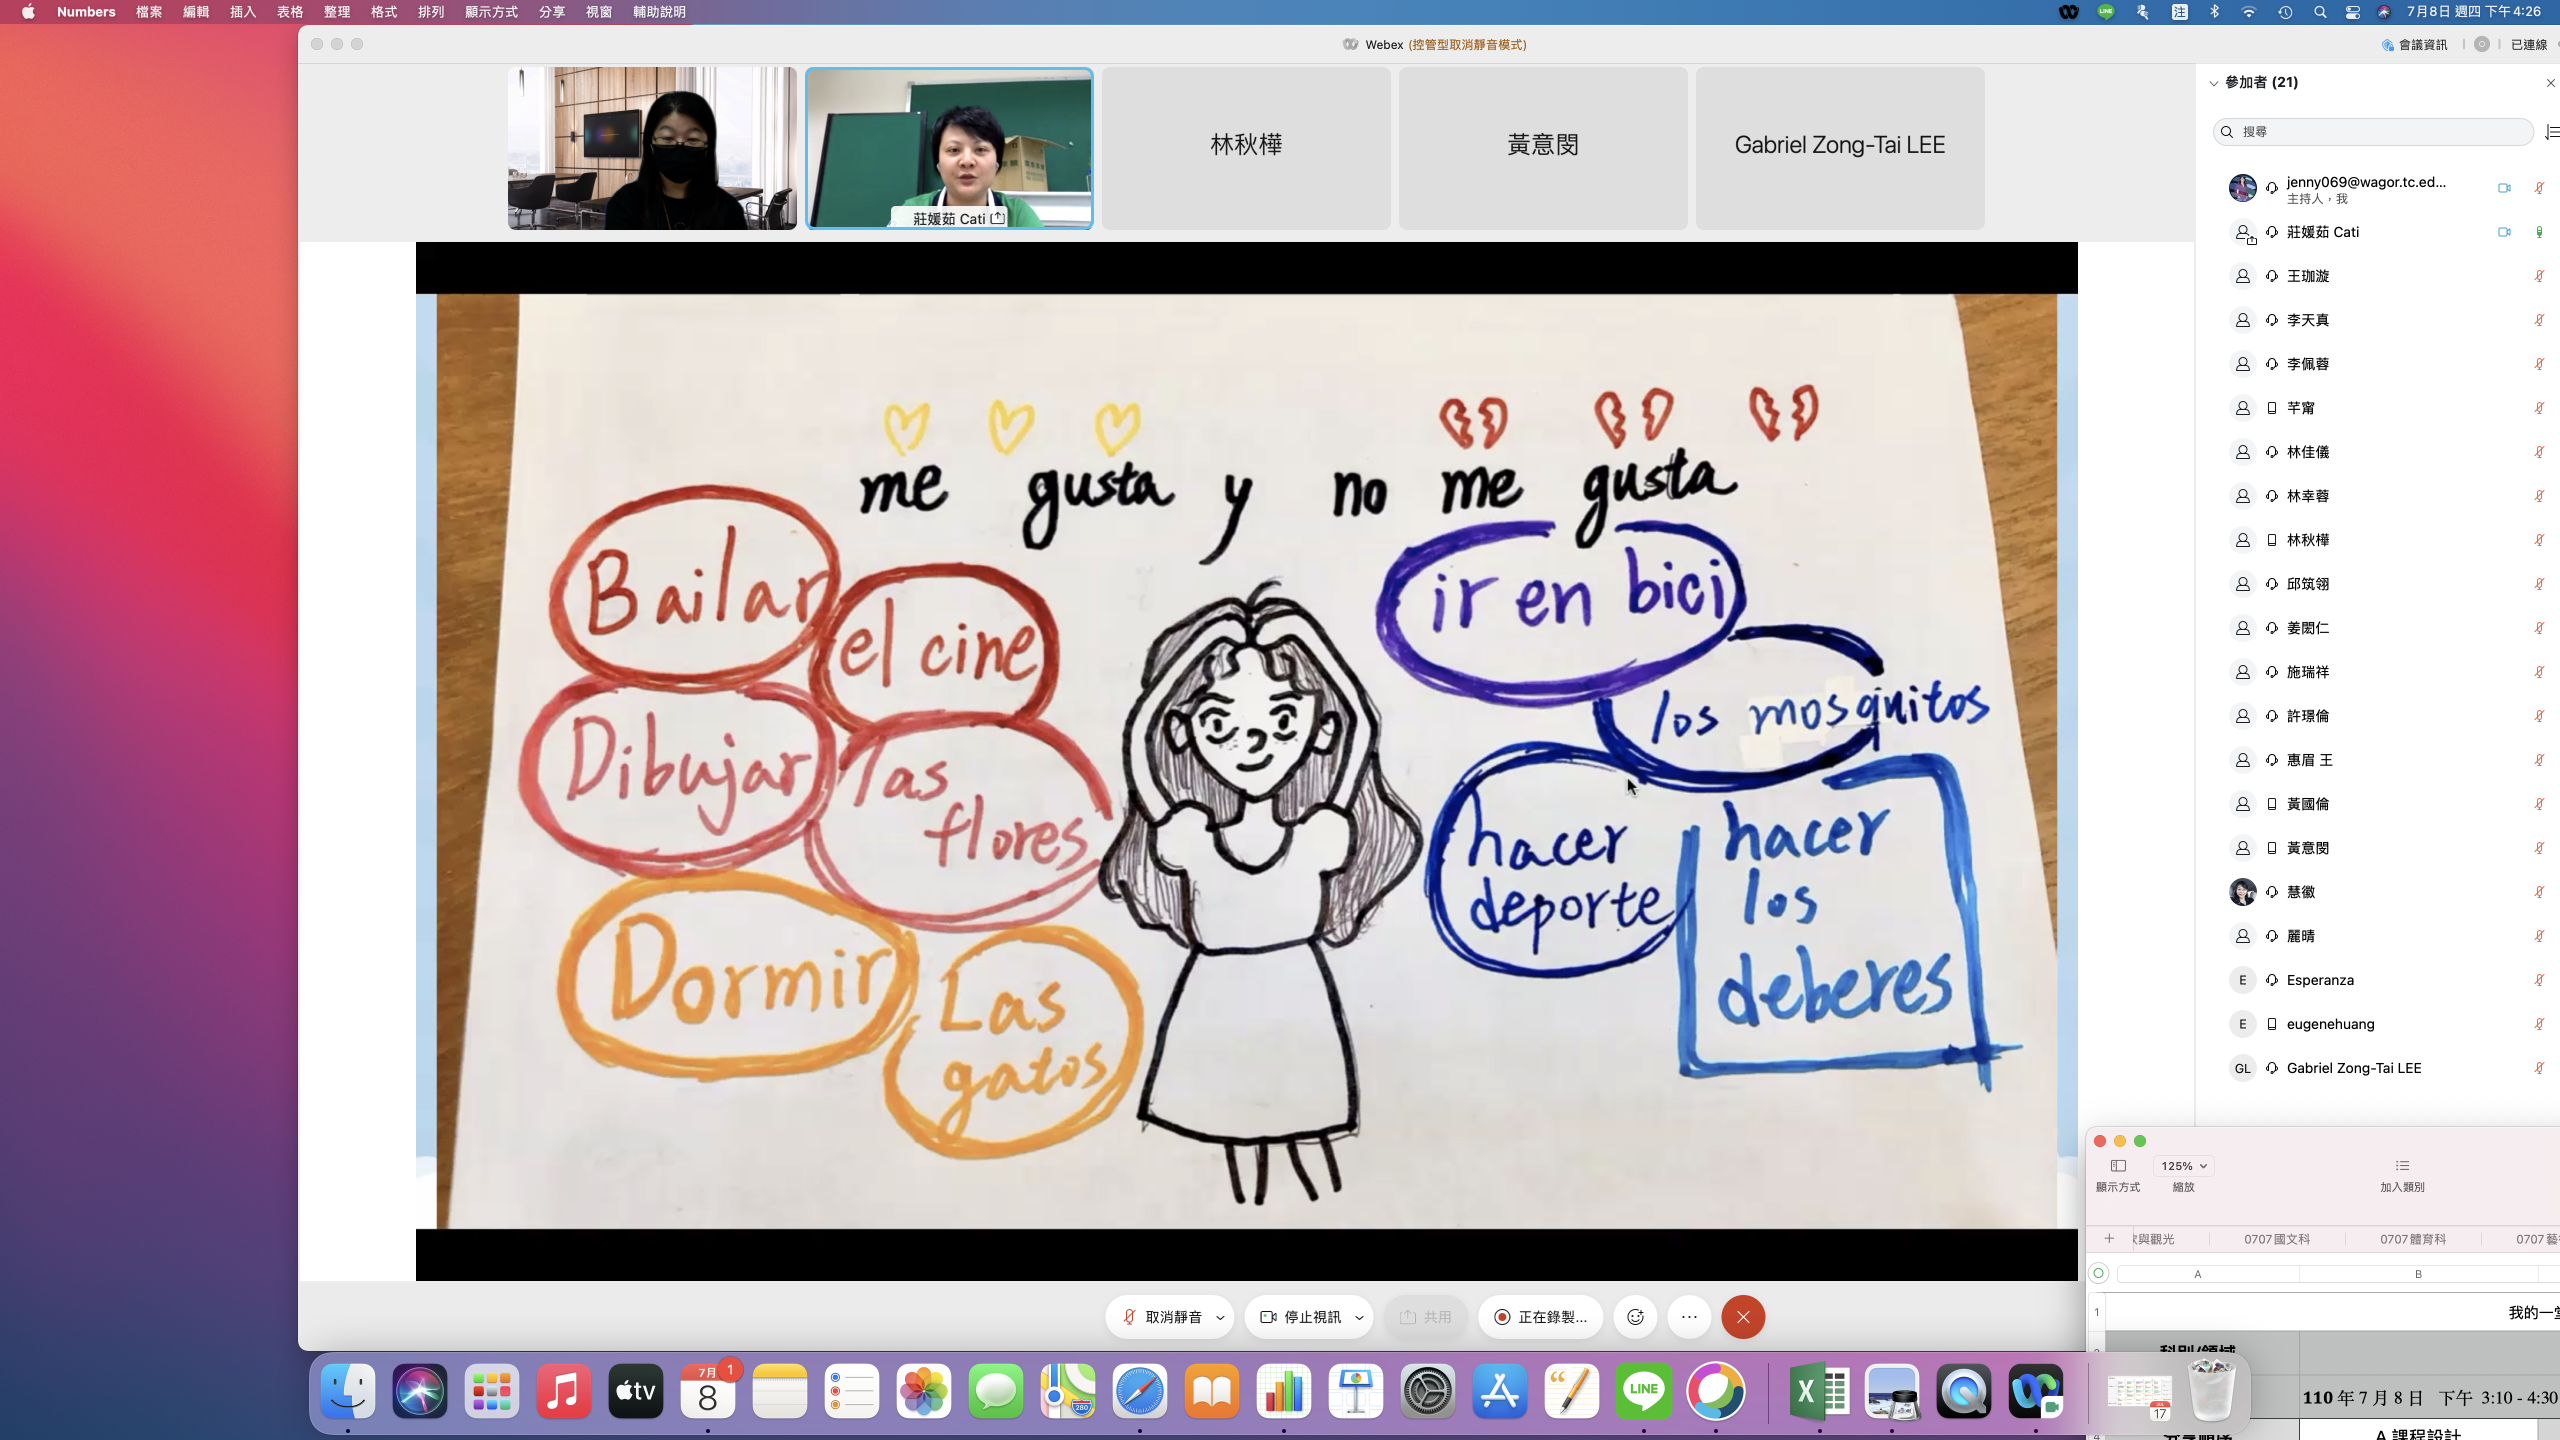Open the 125% zoom level dropdown
Viewport: 2560px width, 1440px height.
pyautogui.click(x=2183, y=1166)
